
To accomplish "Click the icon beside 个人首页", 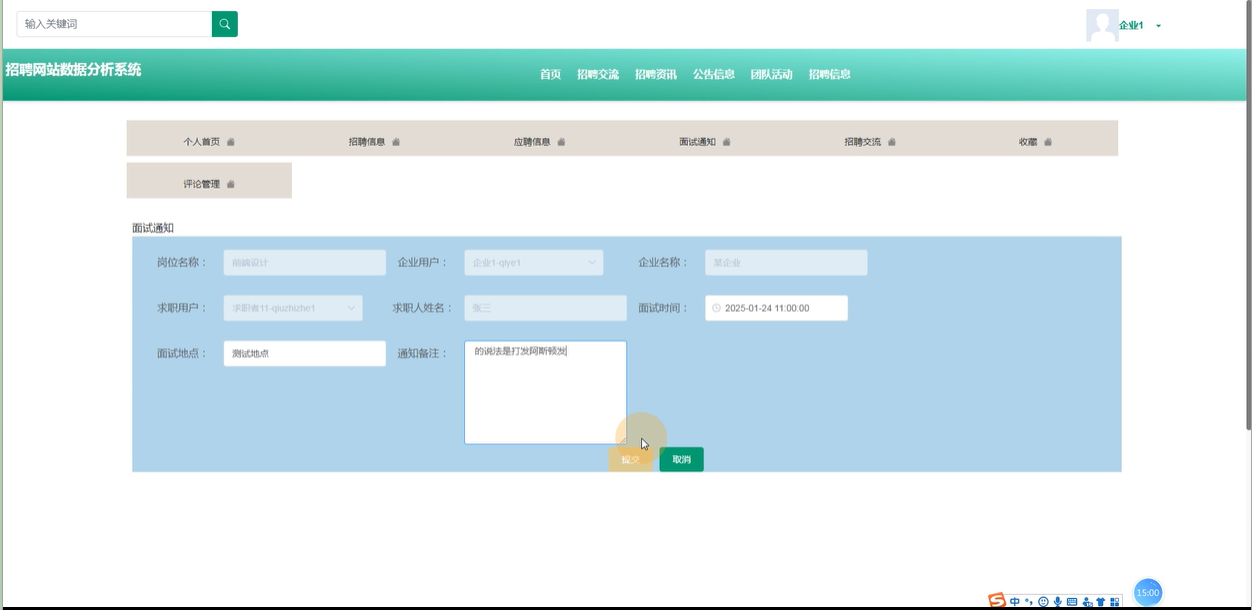I will point(231,142).
